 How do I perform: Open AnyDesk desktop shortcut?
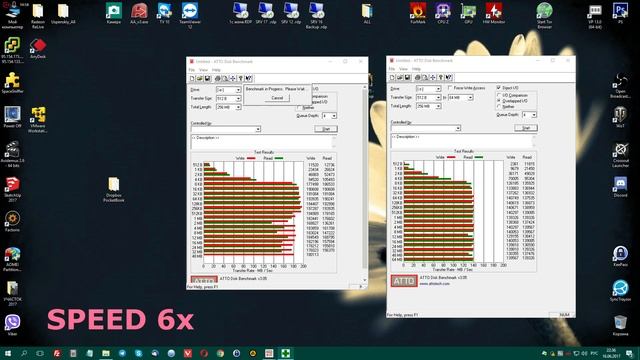(38, 49)
